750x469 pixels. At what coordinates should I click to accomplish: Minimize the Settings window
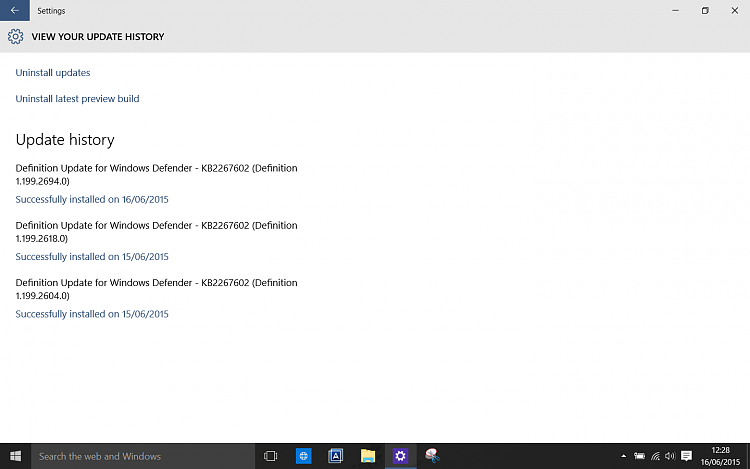pos(675,10)
